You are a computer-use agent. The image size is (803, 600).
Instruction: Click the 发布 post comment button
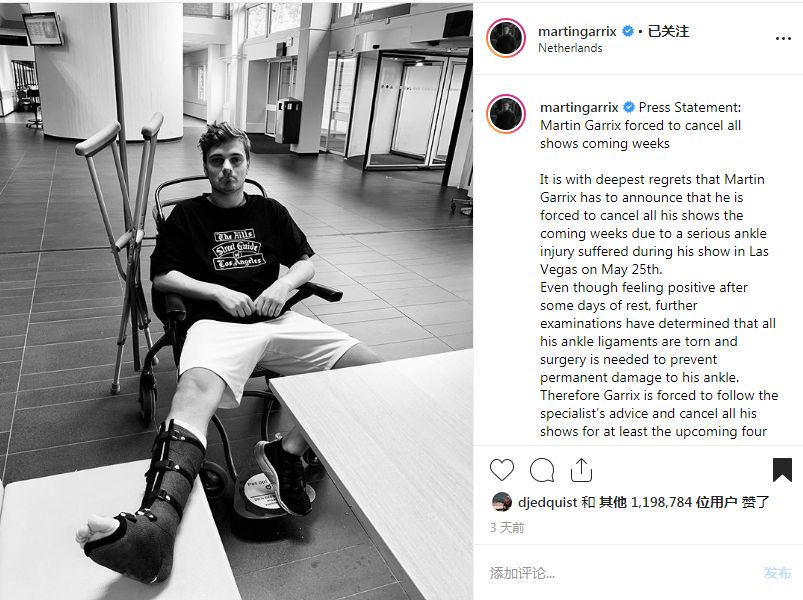777,573
